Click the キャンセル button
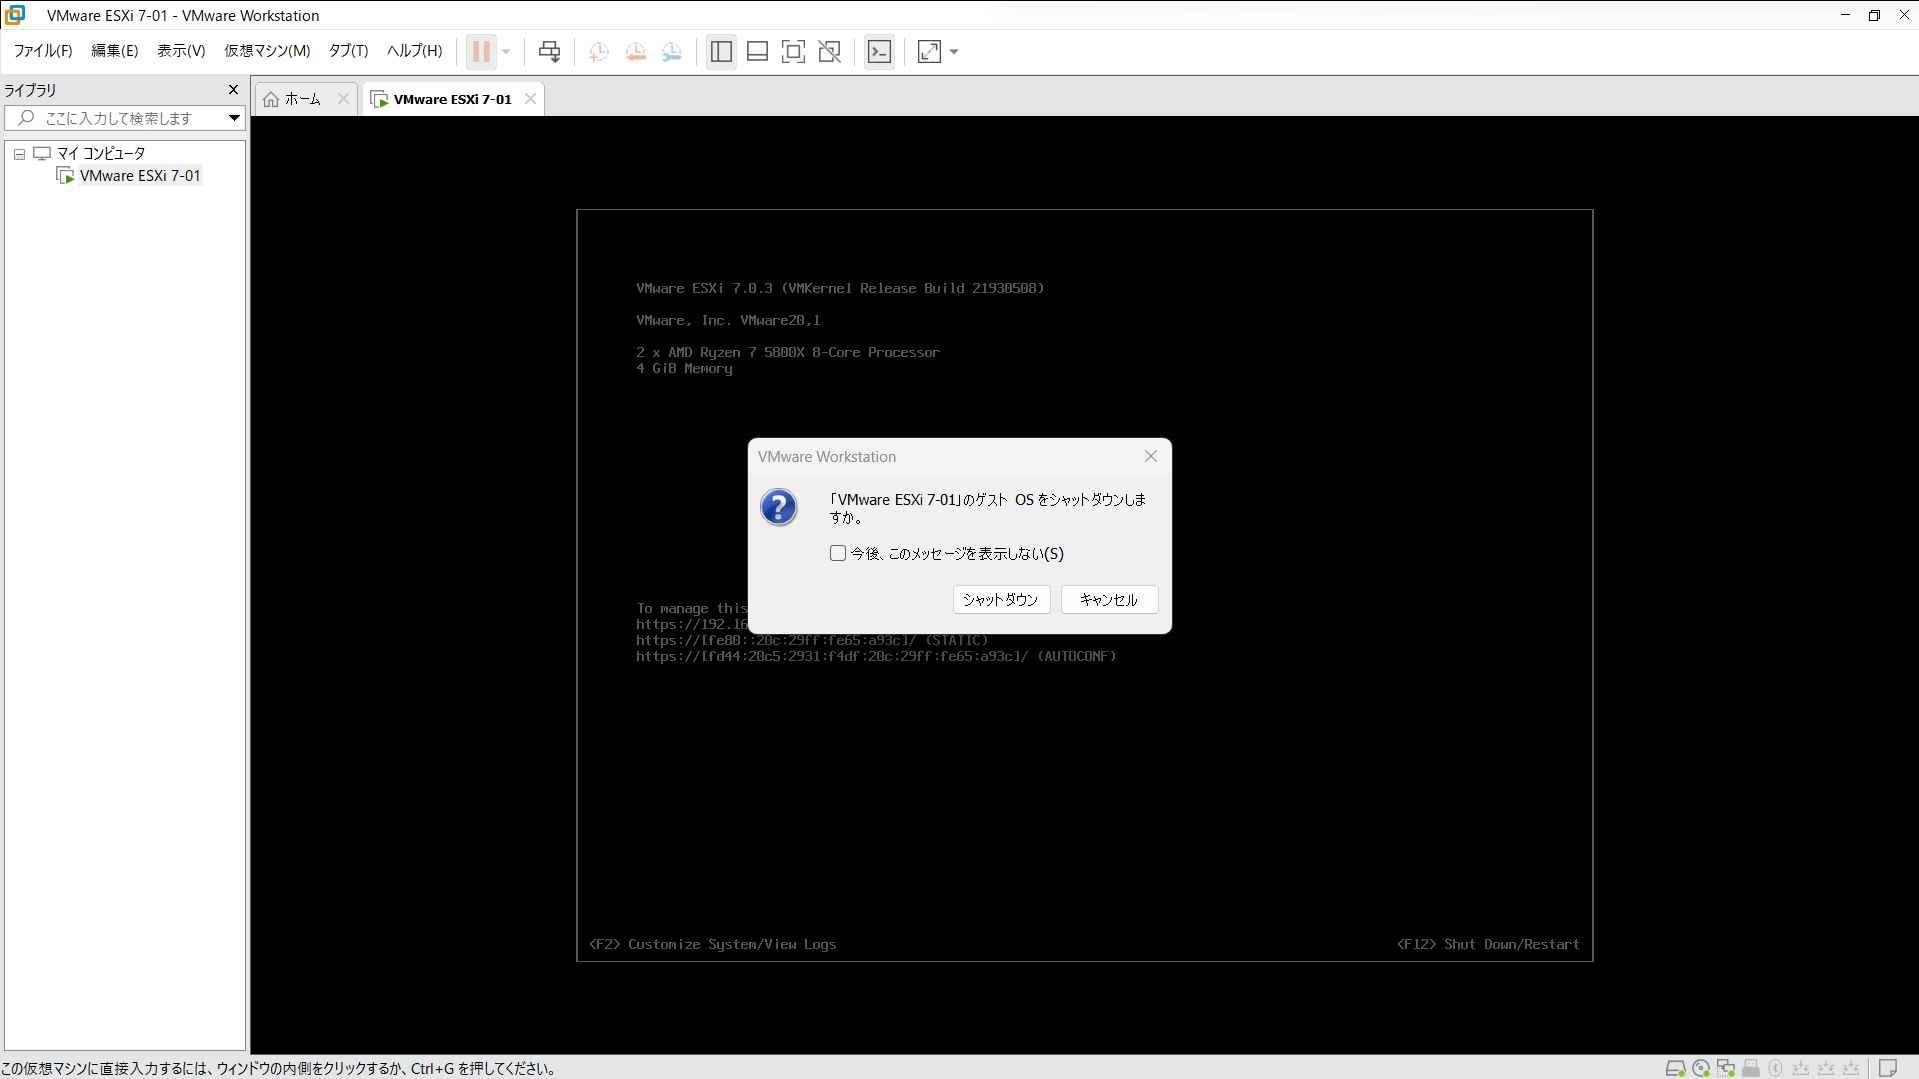 click(x=1108, y=599)
